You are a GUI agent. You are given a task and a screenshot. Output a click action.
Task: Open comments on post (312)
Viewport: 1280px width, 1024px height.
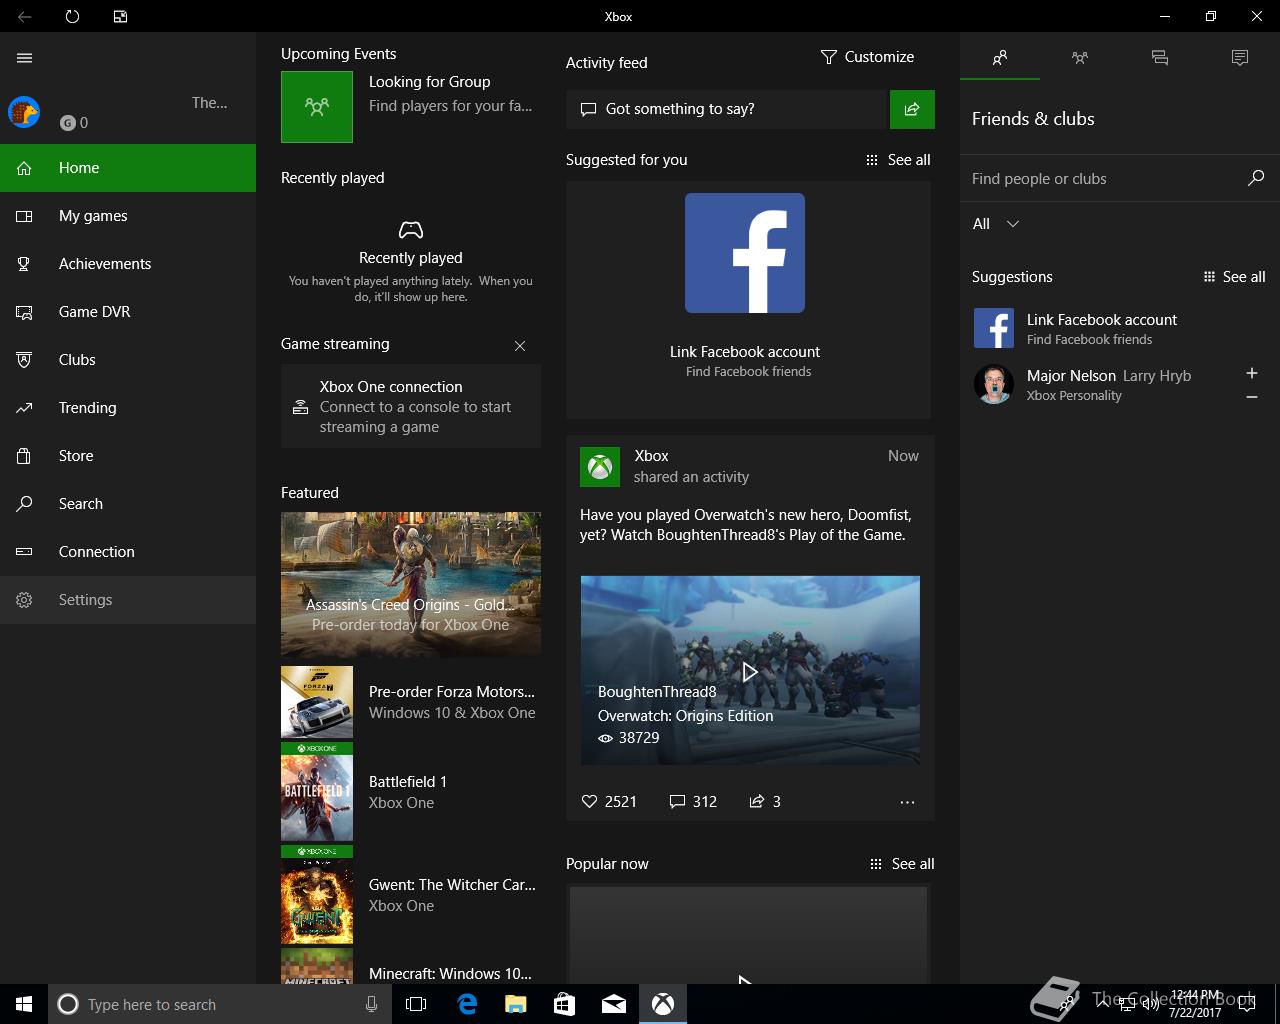693,802
